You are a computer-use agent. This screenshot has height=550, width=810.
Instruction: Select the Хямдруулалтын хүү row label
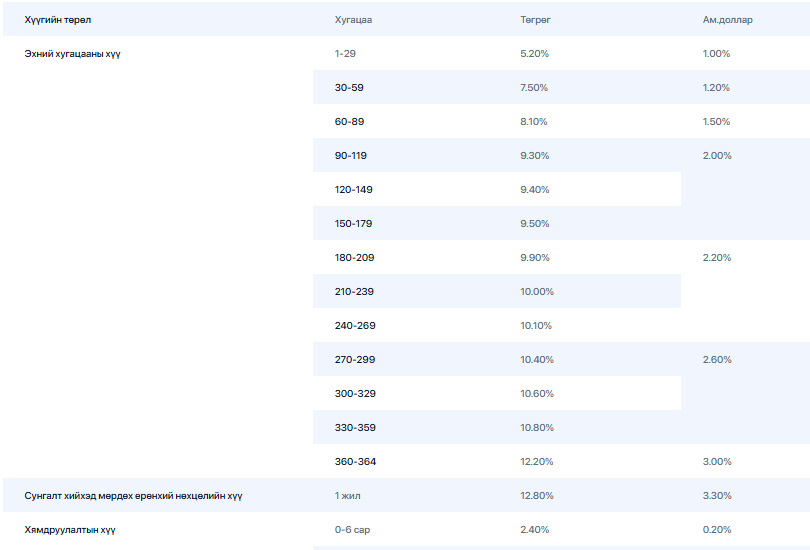coord(70,529)
